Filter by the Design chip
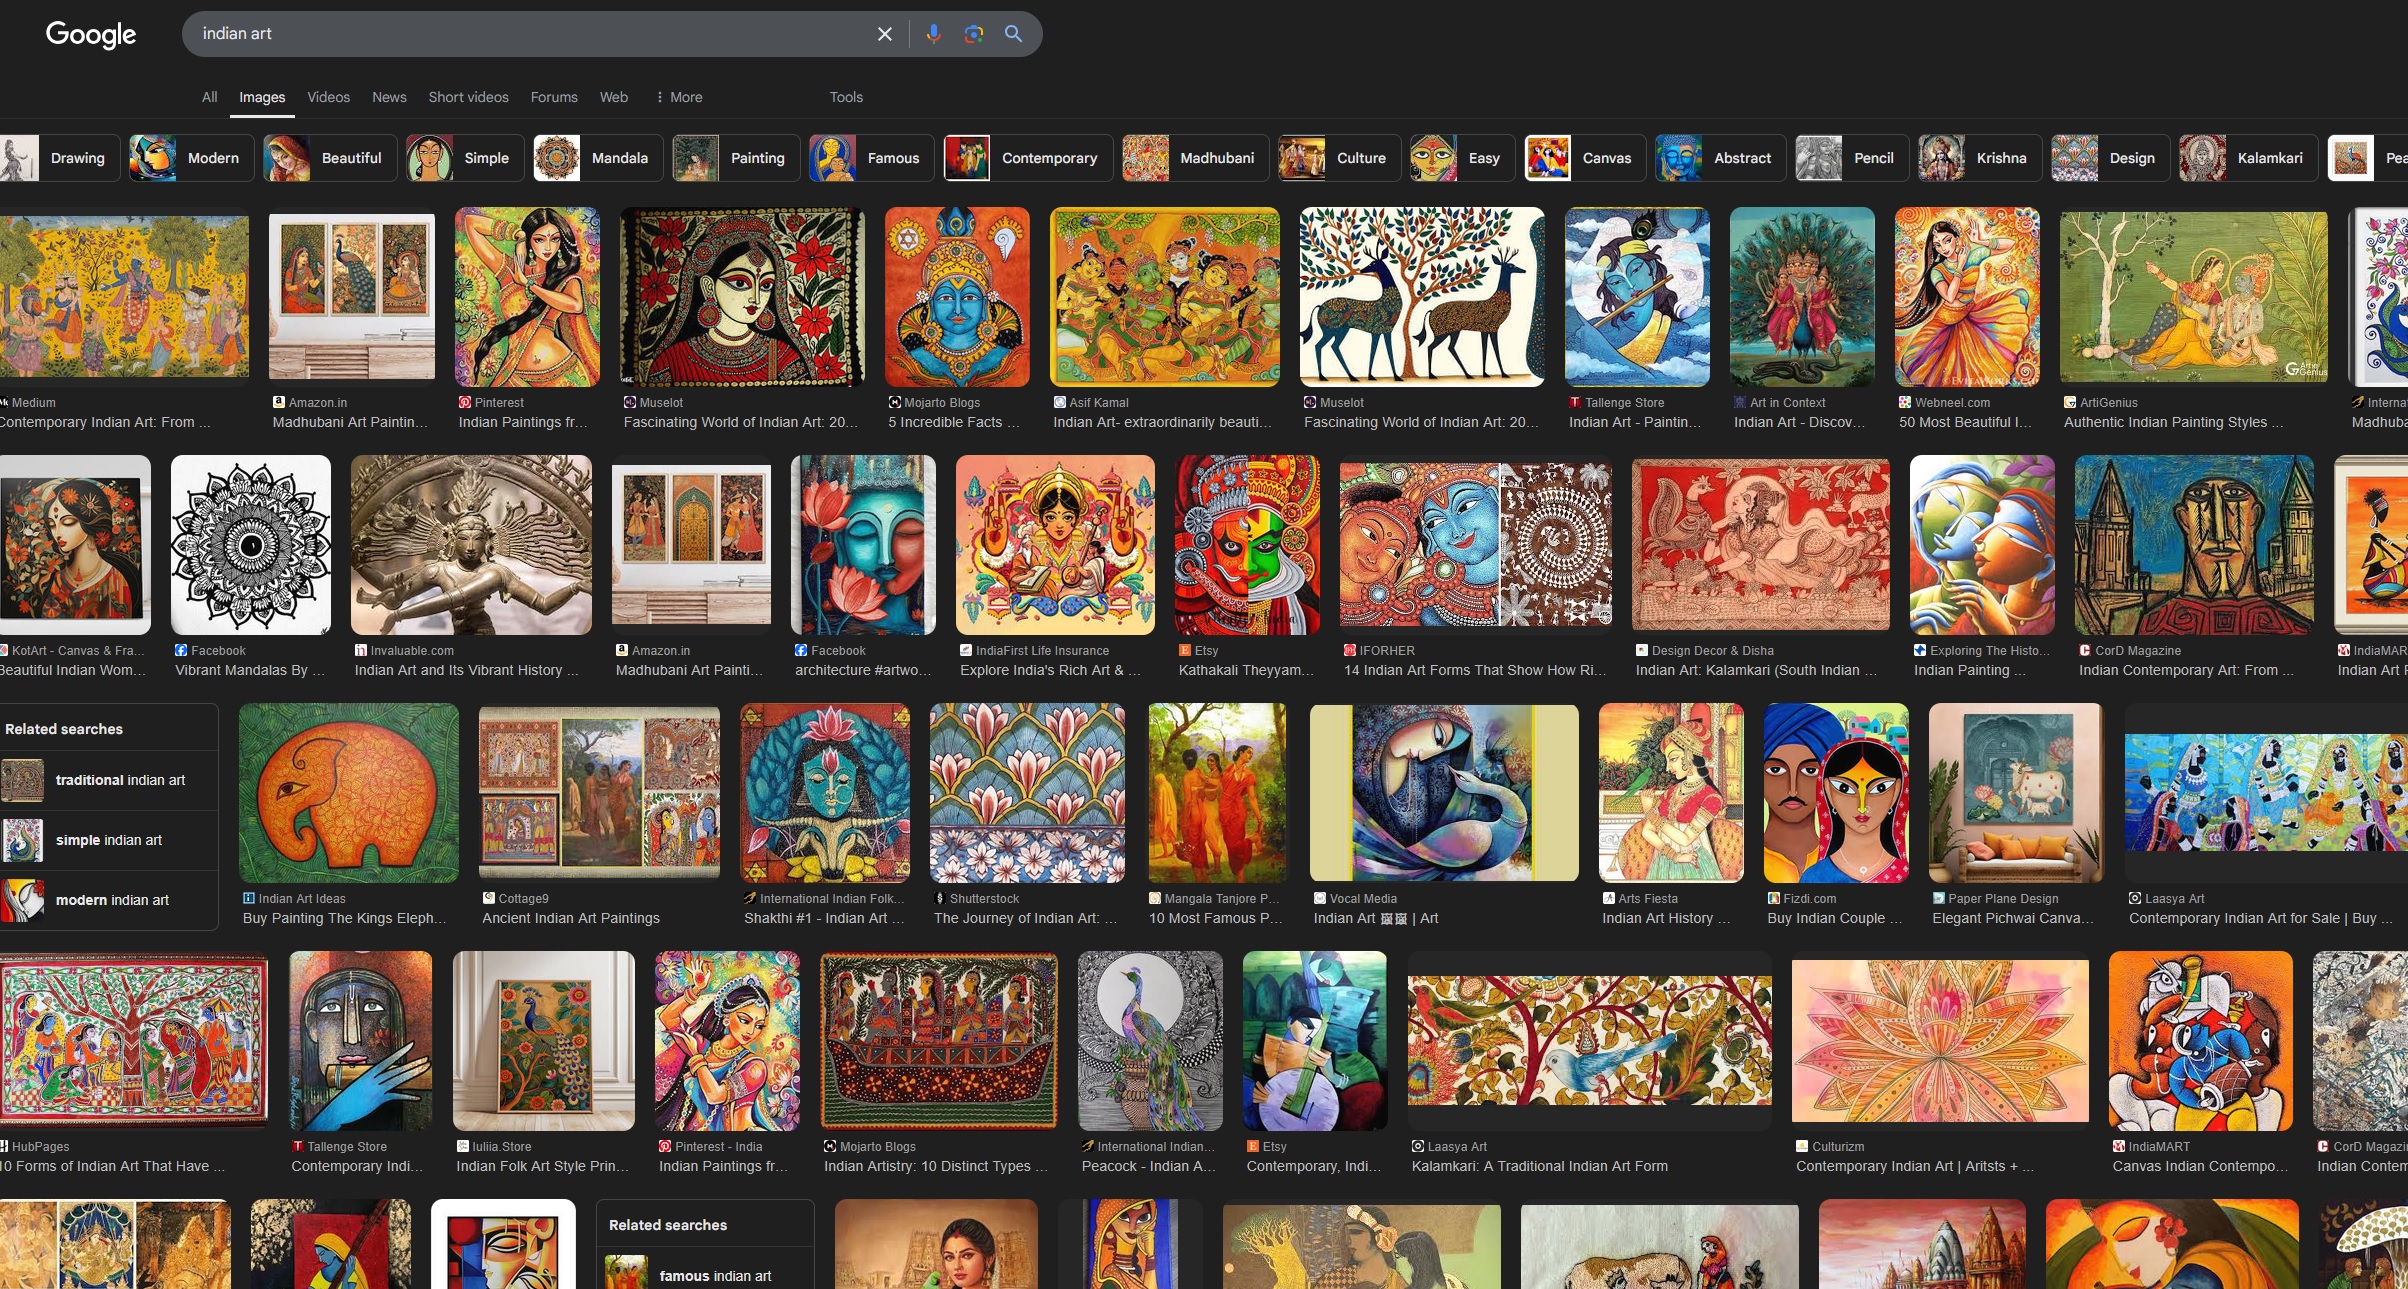 (x=2110, y=158)
